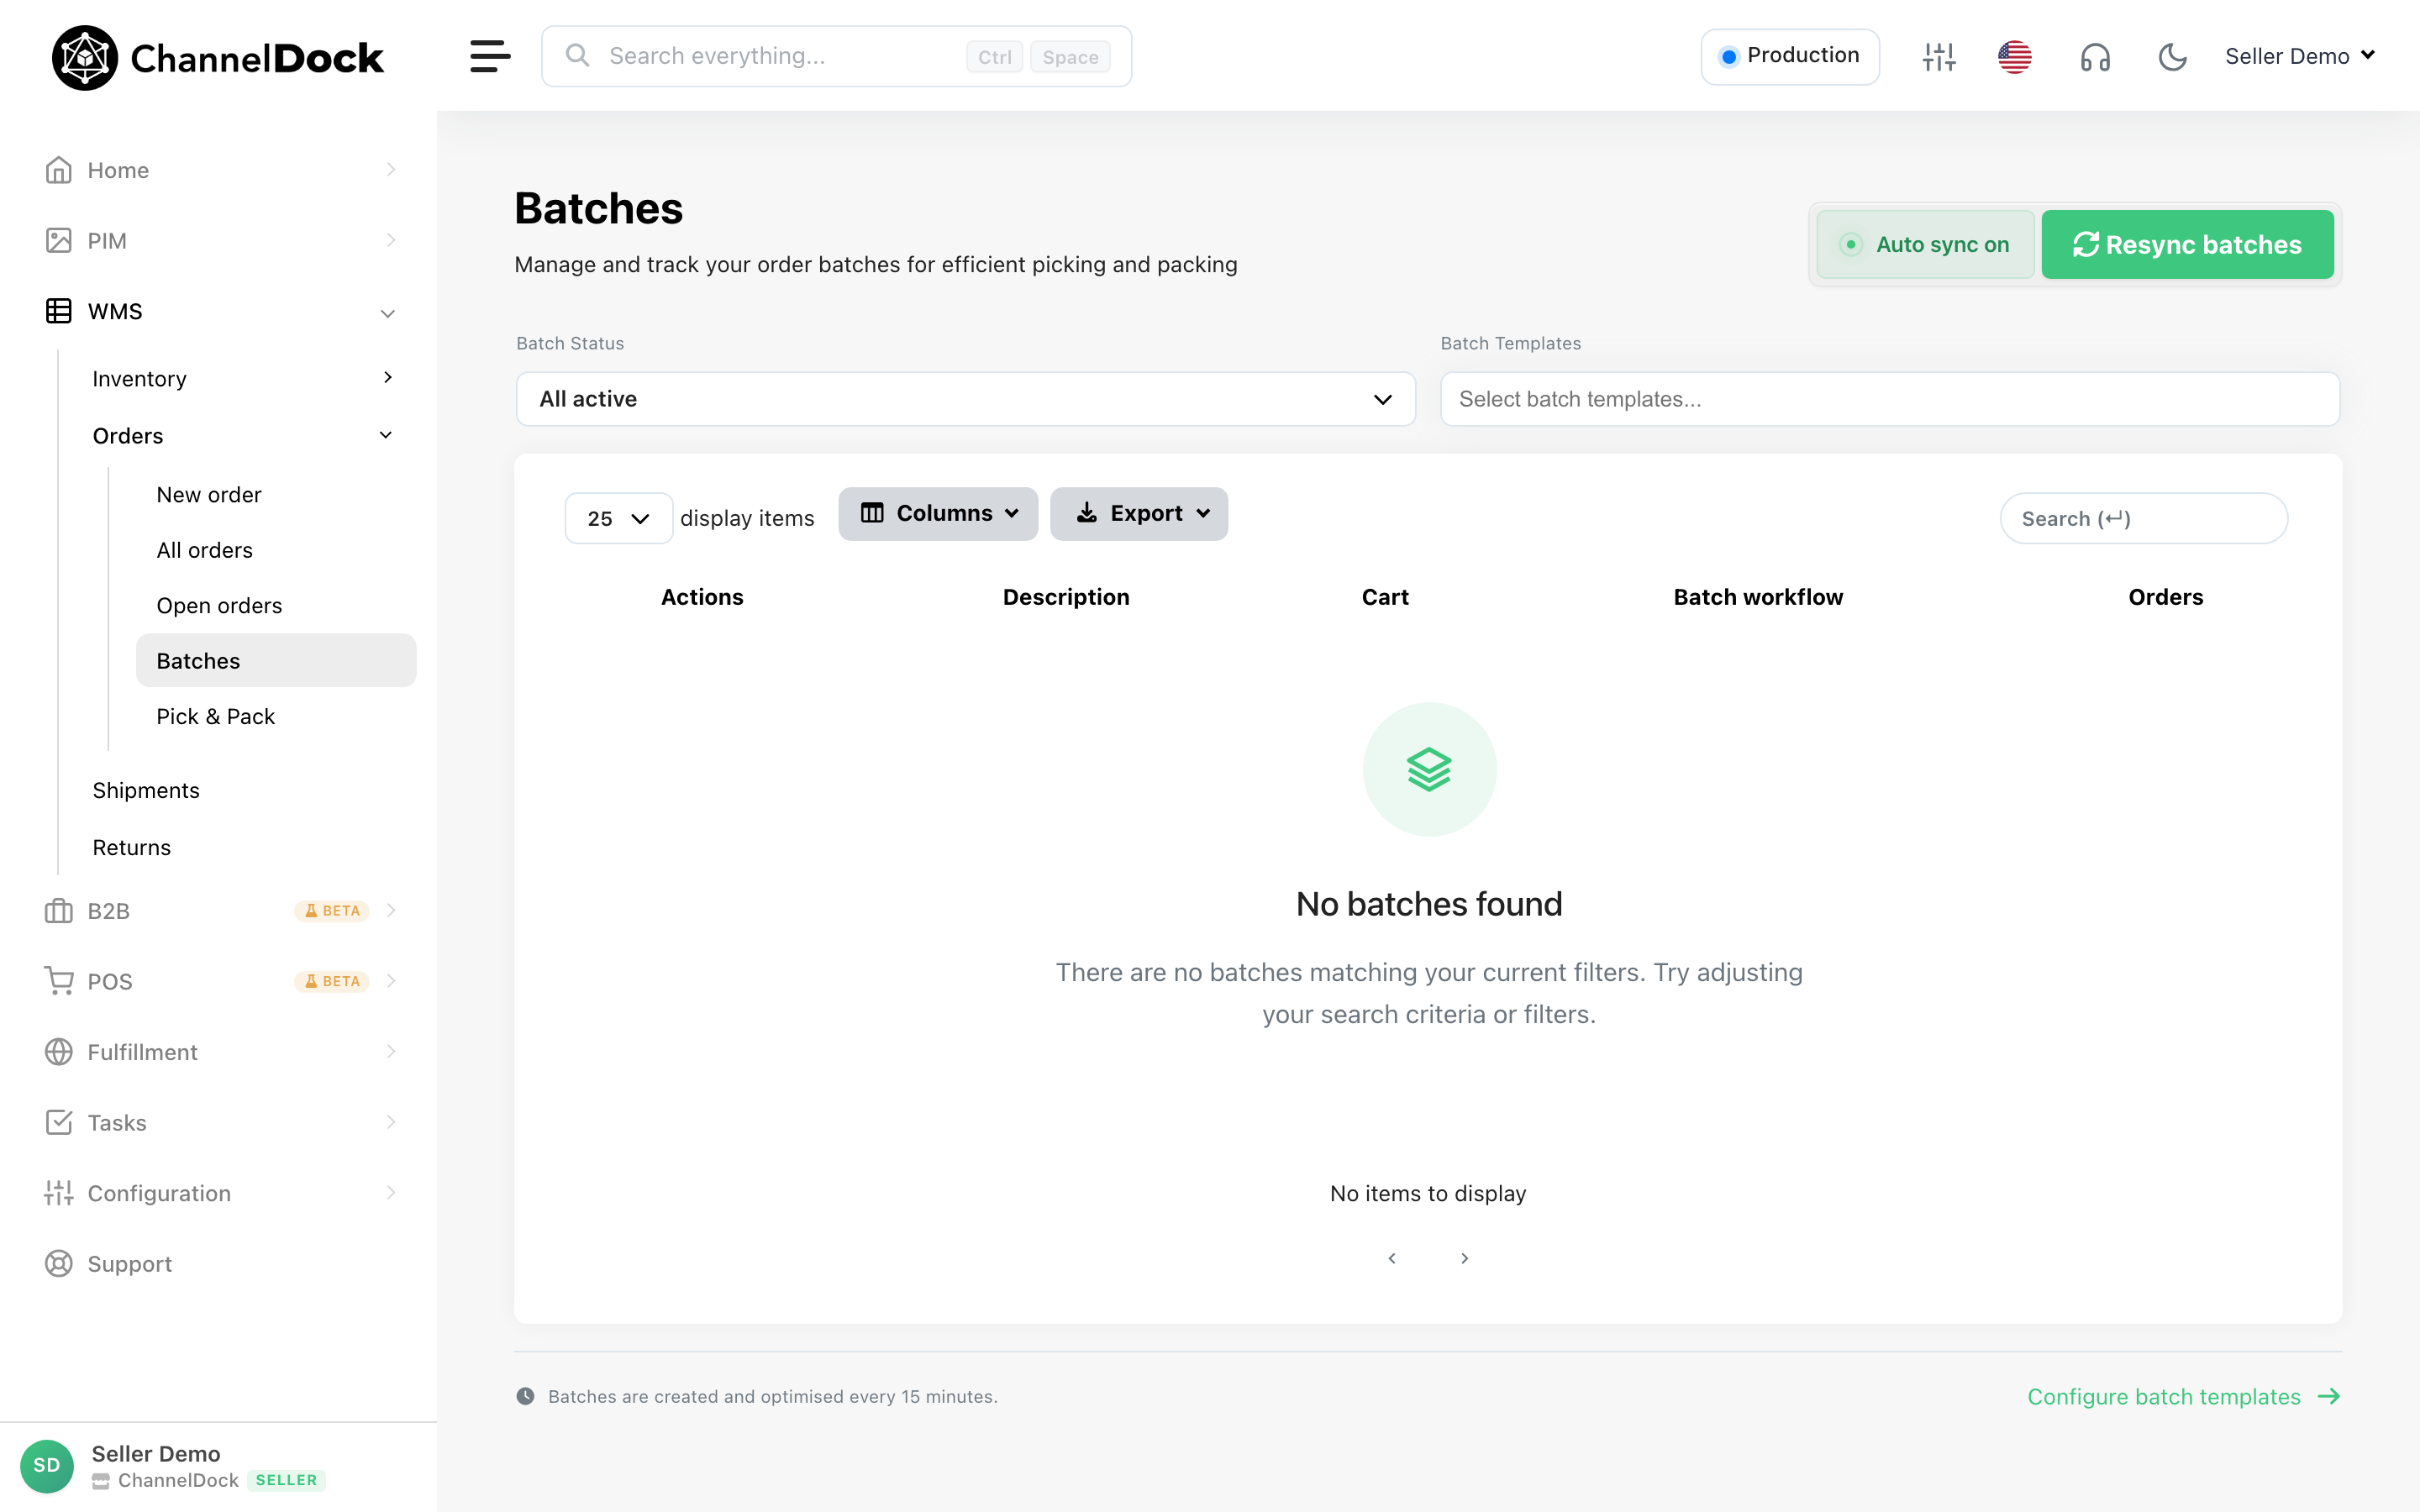Toggle the Production environment indicator
Image resolution: width=2420 pixels, height=1512 pixels.
pyautogui.click(x=1789, y=56)
